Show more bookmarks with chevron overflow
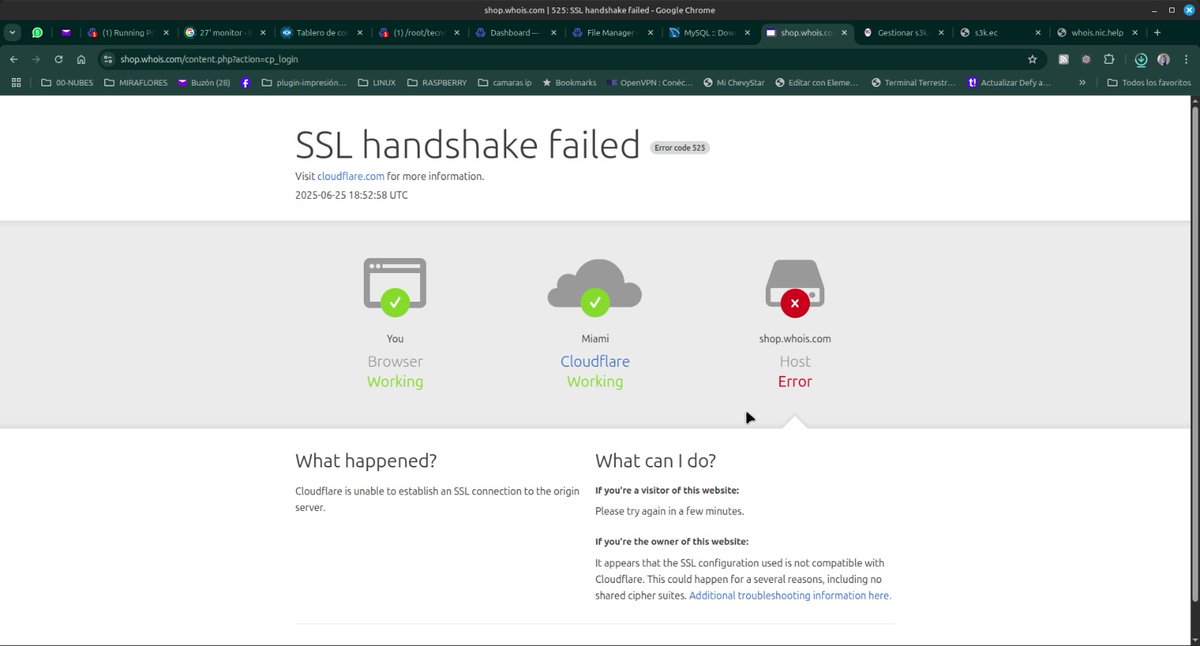This screenshot has height=646, width=1200. coord(1084,83)
